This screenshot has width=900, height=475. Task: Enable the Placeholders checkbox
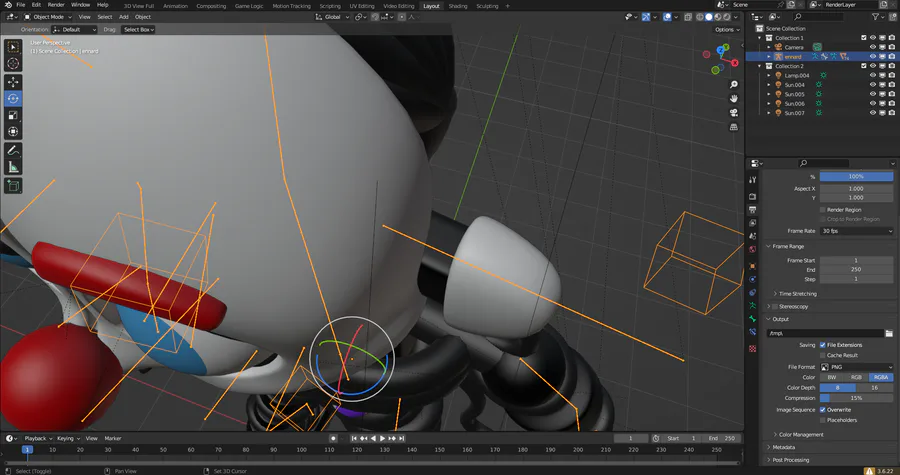point(823,421)
